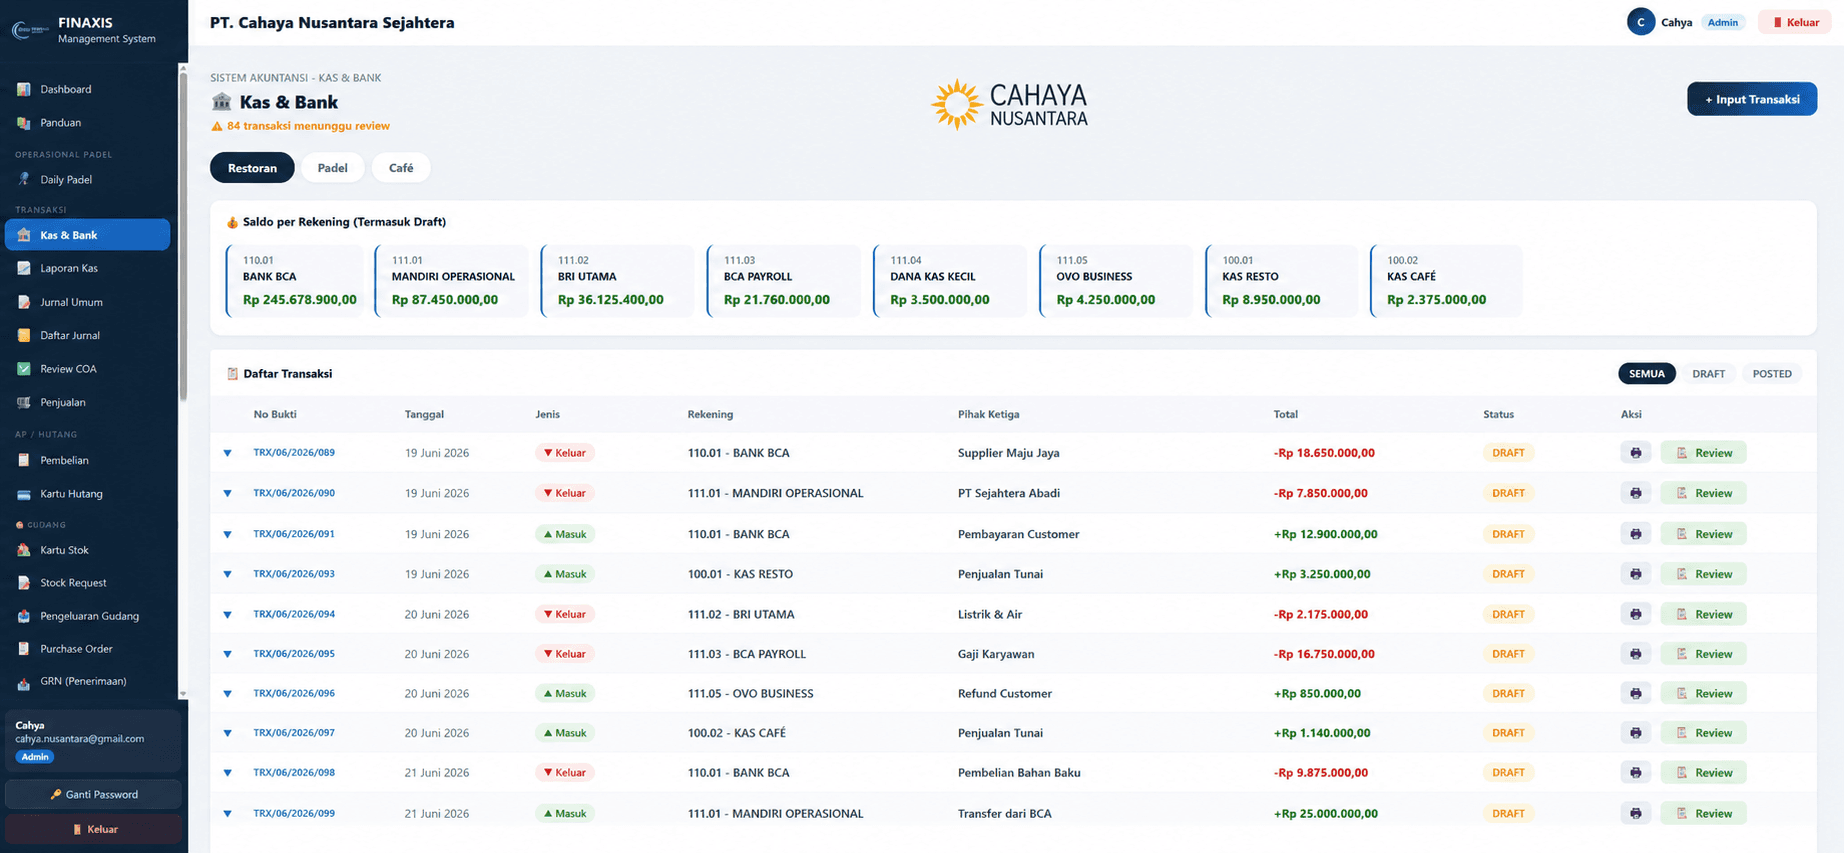This screenshot has height=853, width=1844.
Task: Click the user avatar C in header
Action: point(1640,22)
